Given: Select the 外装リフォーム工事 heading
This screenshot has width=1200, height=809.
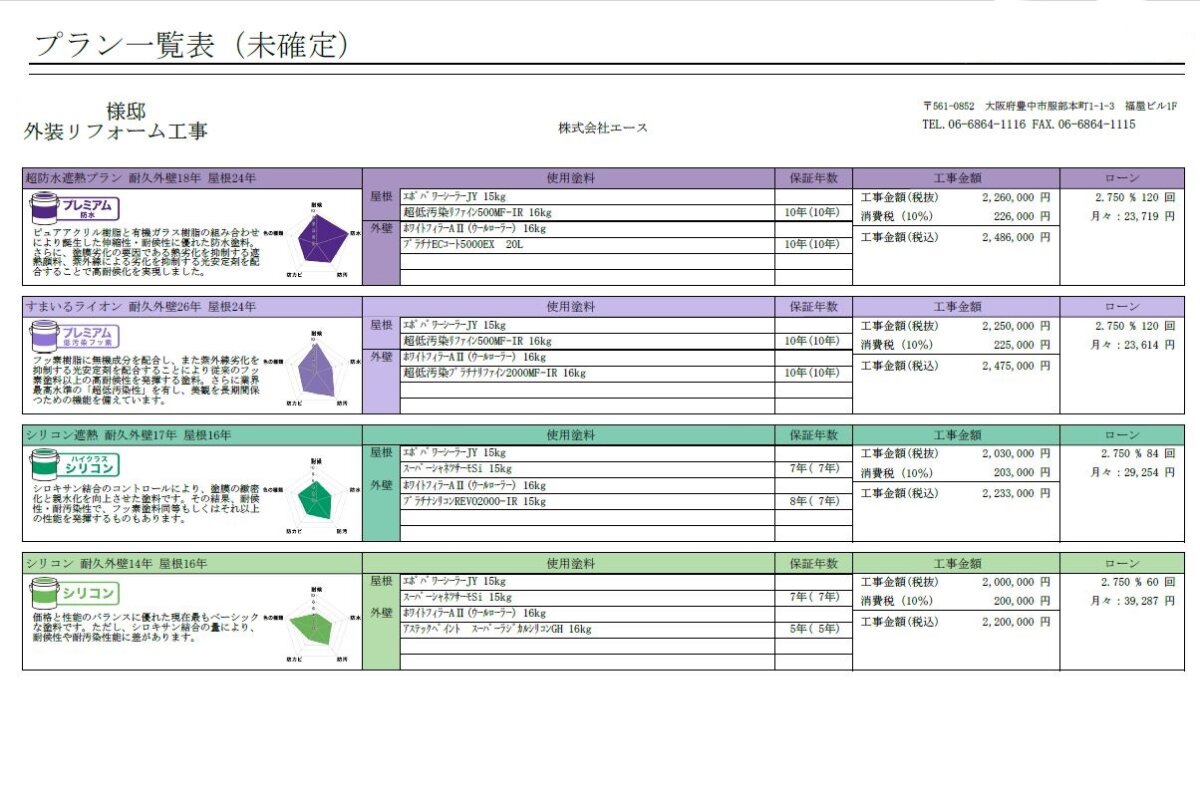Looking at the screenshot, I should [116, 131].
